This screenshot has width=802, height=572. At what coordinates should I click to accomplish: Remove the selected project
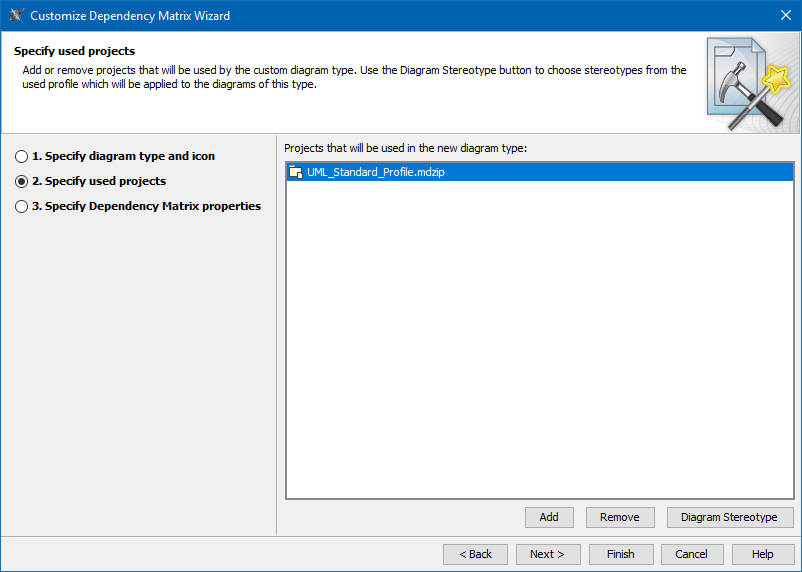[619, 517]
